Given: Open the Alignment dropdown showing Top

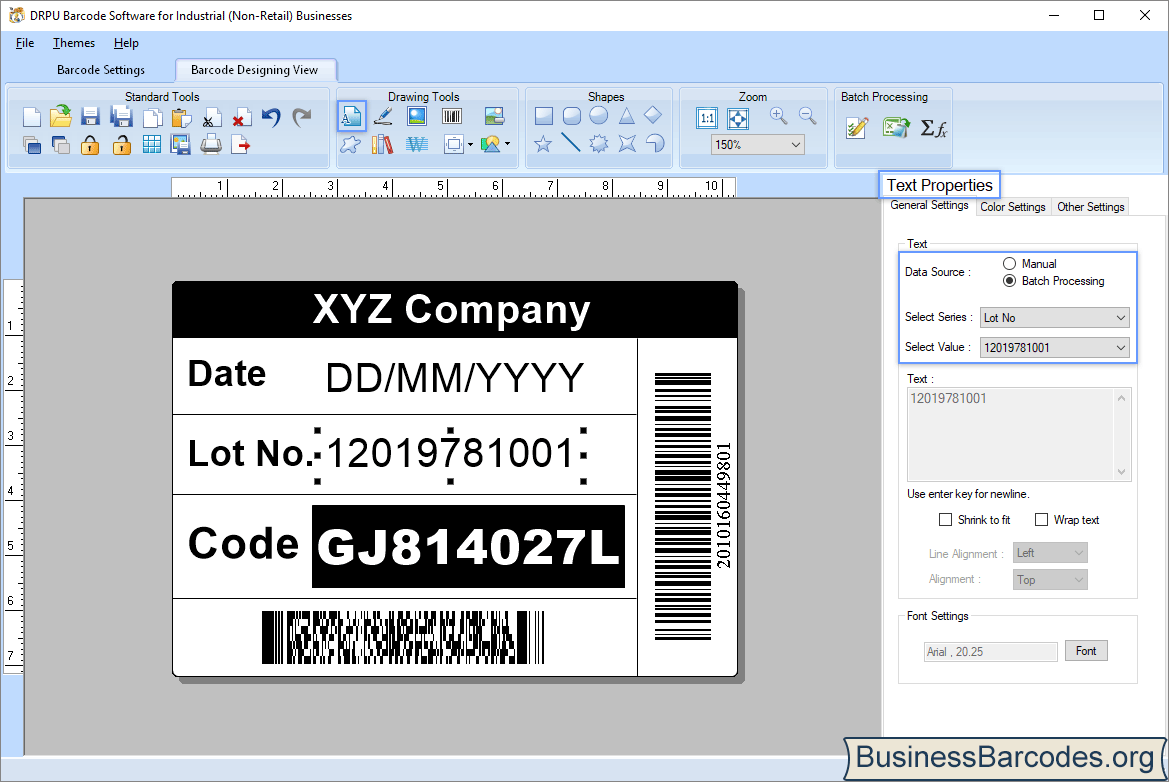Looking at the screenshot, I should pyautogui.click(x=1050, y=579).
